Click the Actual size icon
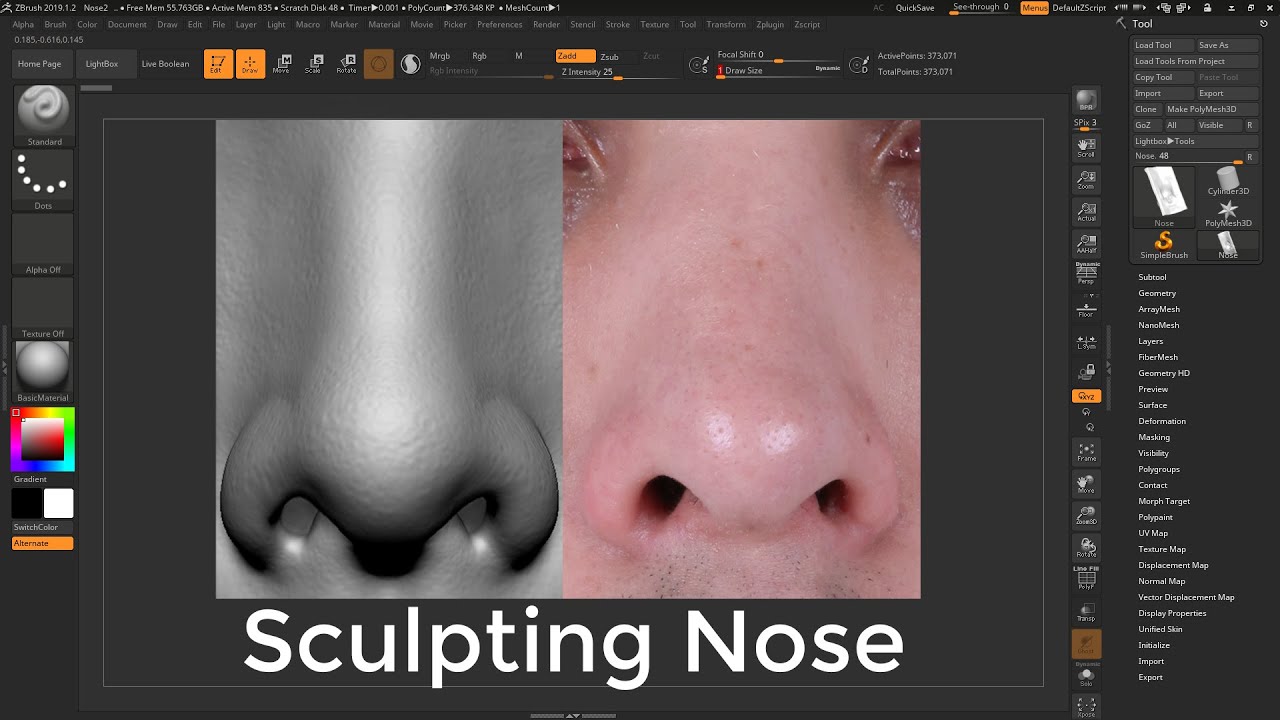This screenshot has height=720, width=1280. point(1086,212)
